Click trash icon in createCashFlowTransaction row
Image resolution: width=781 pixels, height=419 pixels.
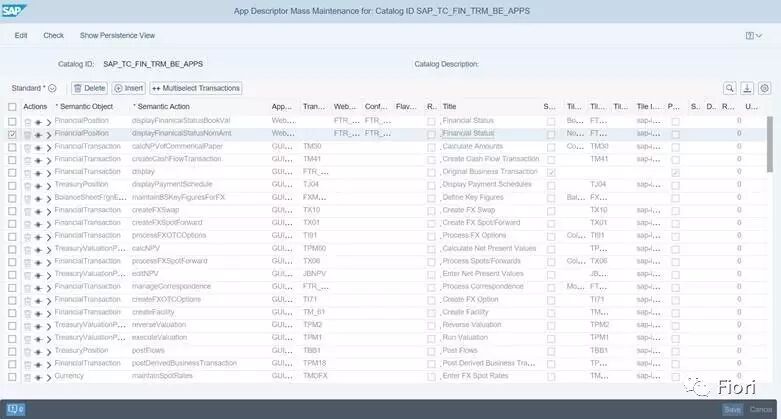28,160
